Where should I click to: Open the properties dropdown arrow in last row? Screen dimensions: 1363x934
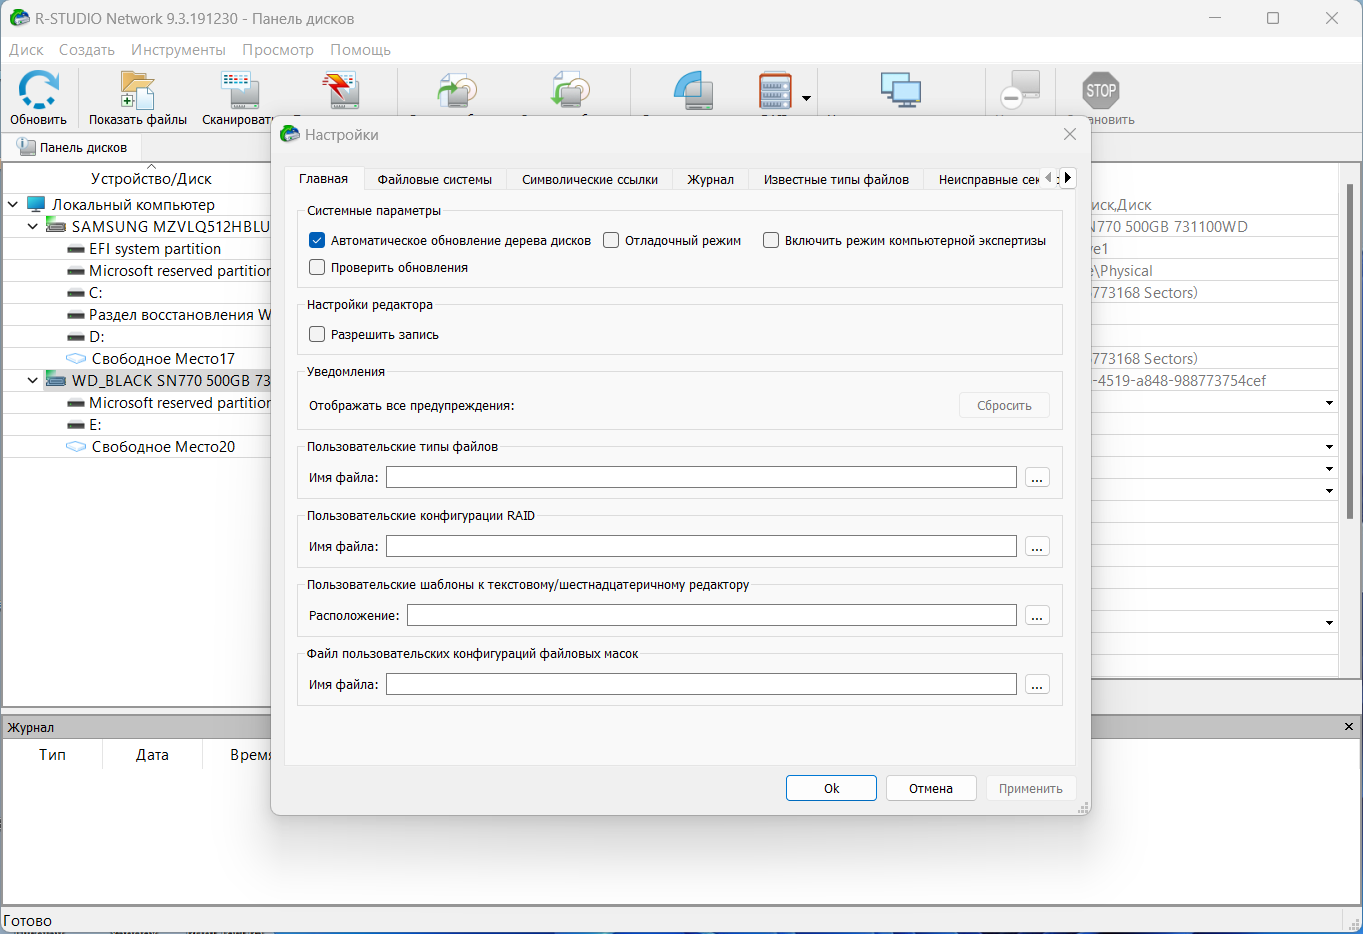pos(1329,623)
